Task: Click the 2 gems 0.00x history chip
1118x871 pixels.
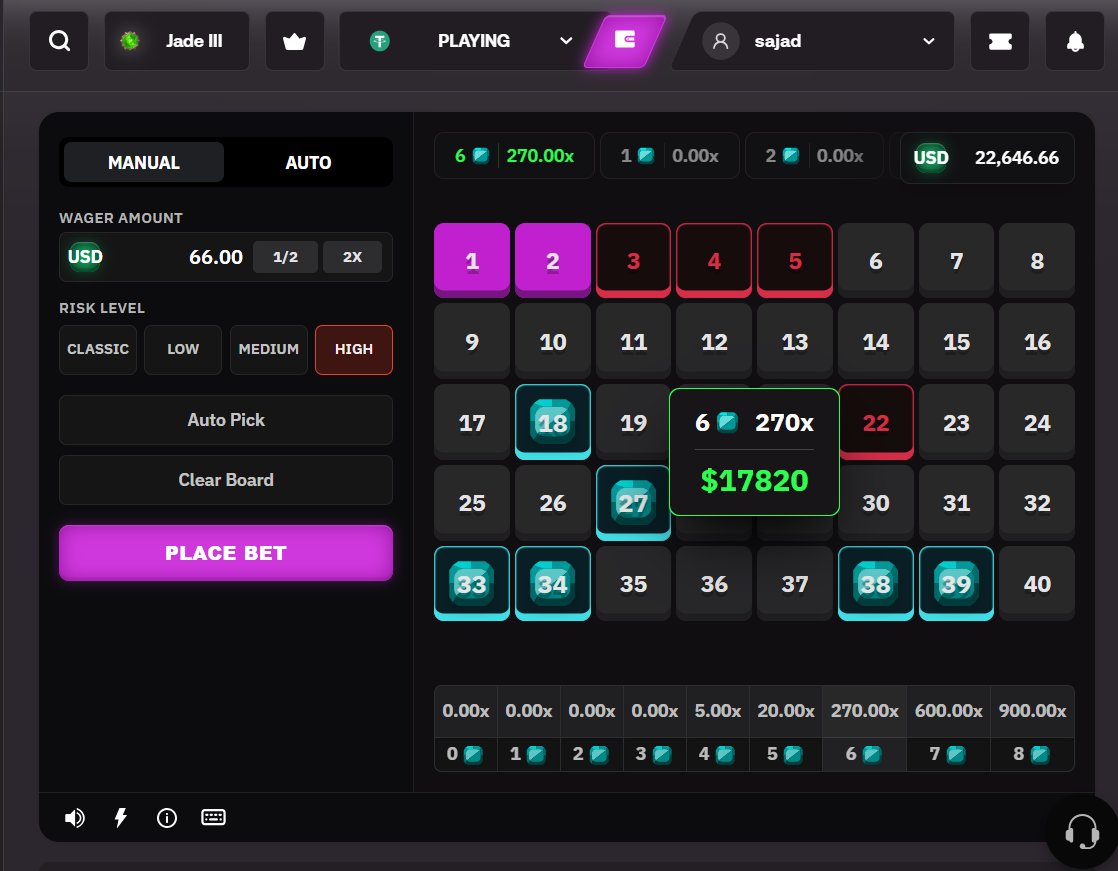Action: click(814, 155)
